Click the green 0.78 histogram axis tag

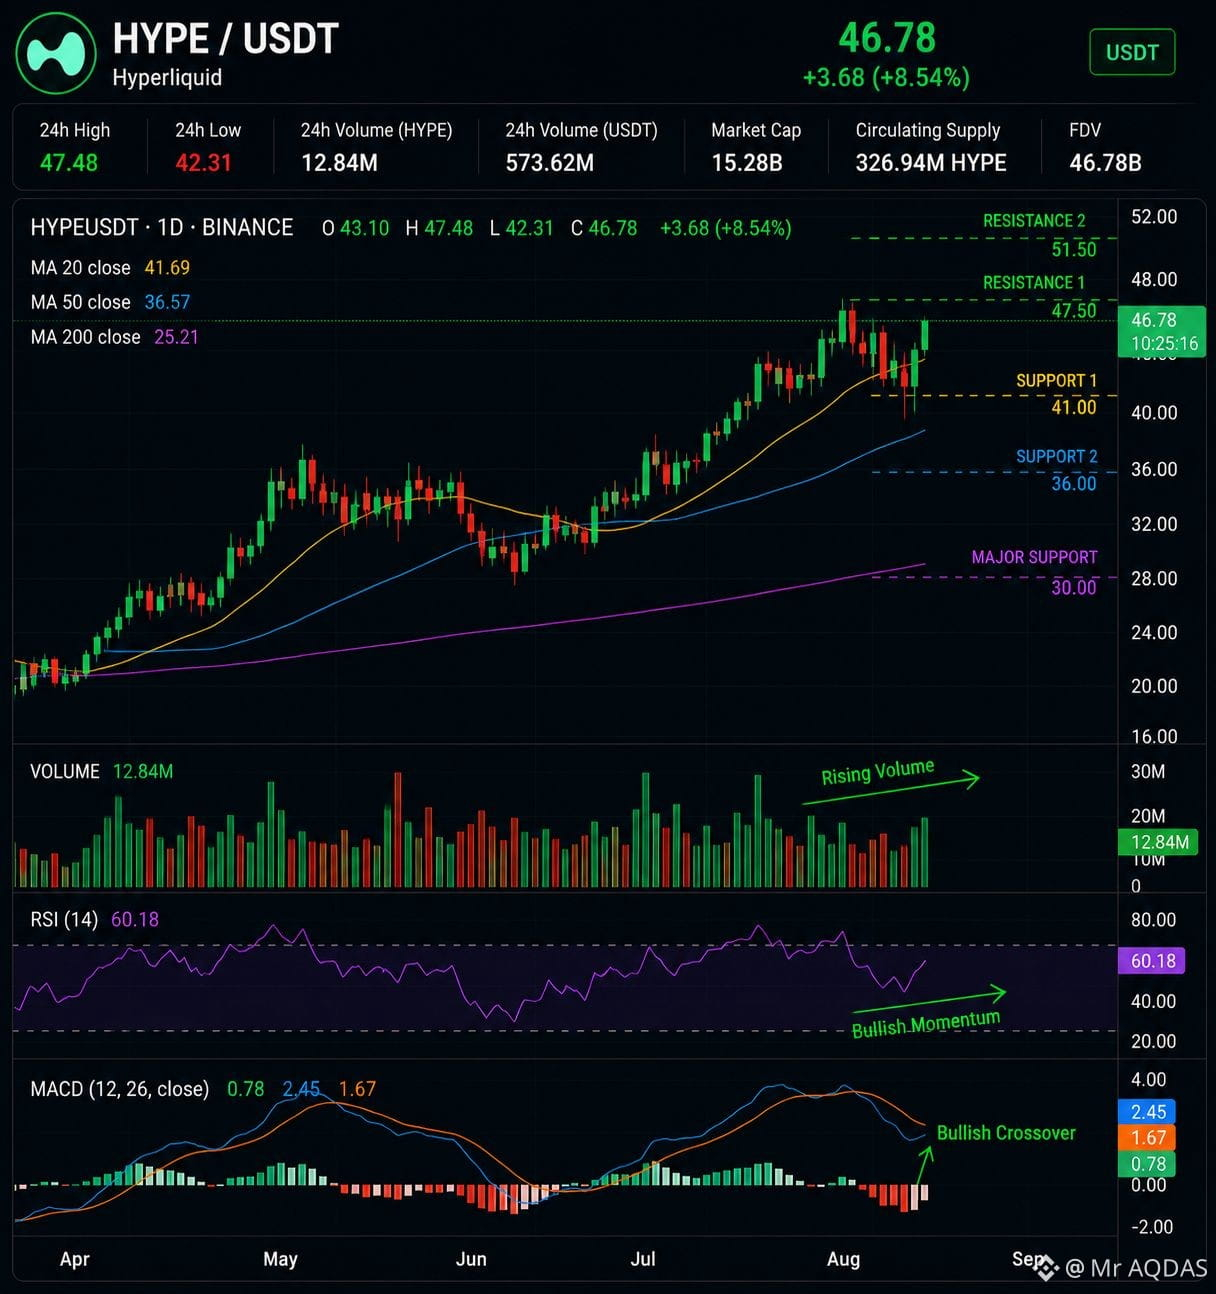pyautogui.click(x=1148, y=1164)
